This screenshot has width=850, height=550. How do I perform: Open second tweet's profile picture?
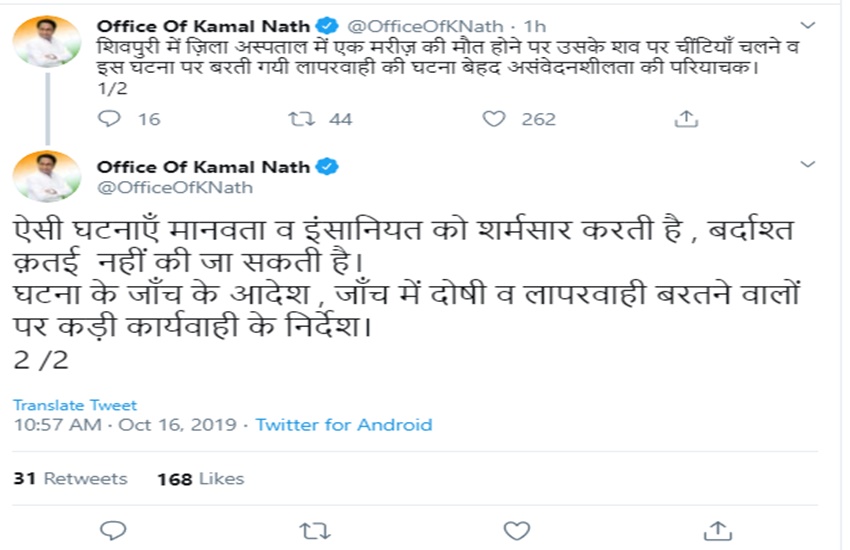[x=47, y=176]
